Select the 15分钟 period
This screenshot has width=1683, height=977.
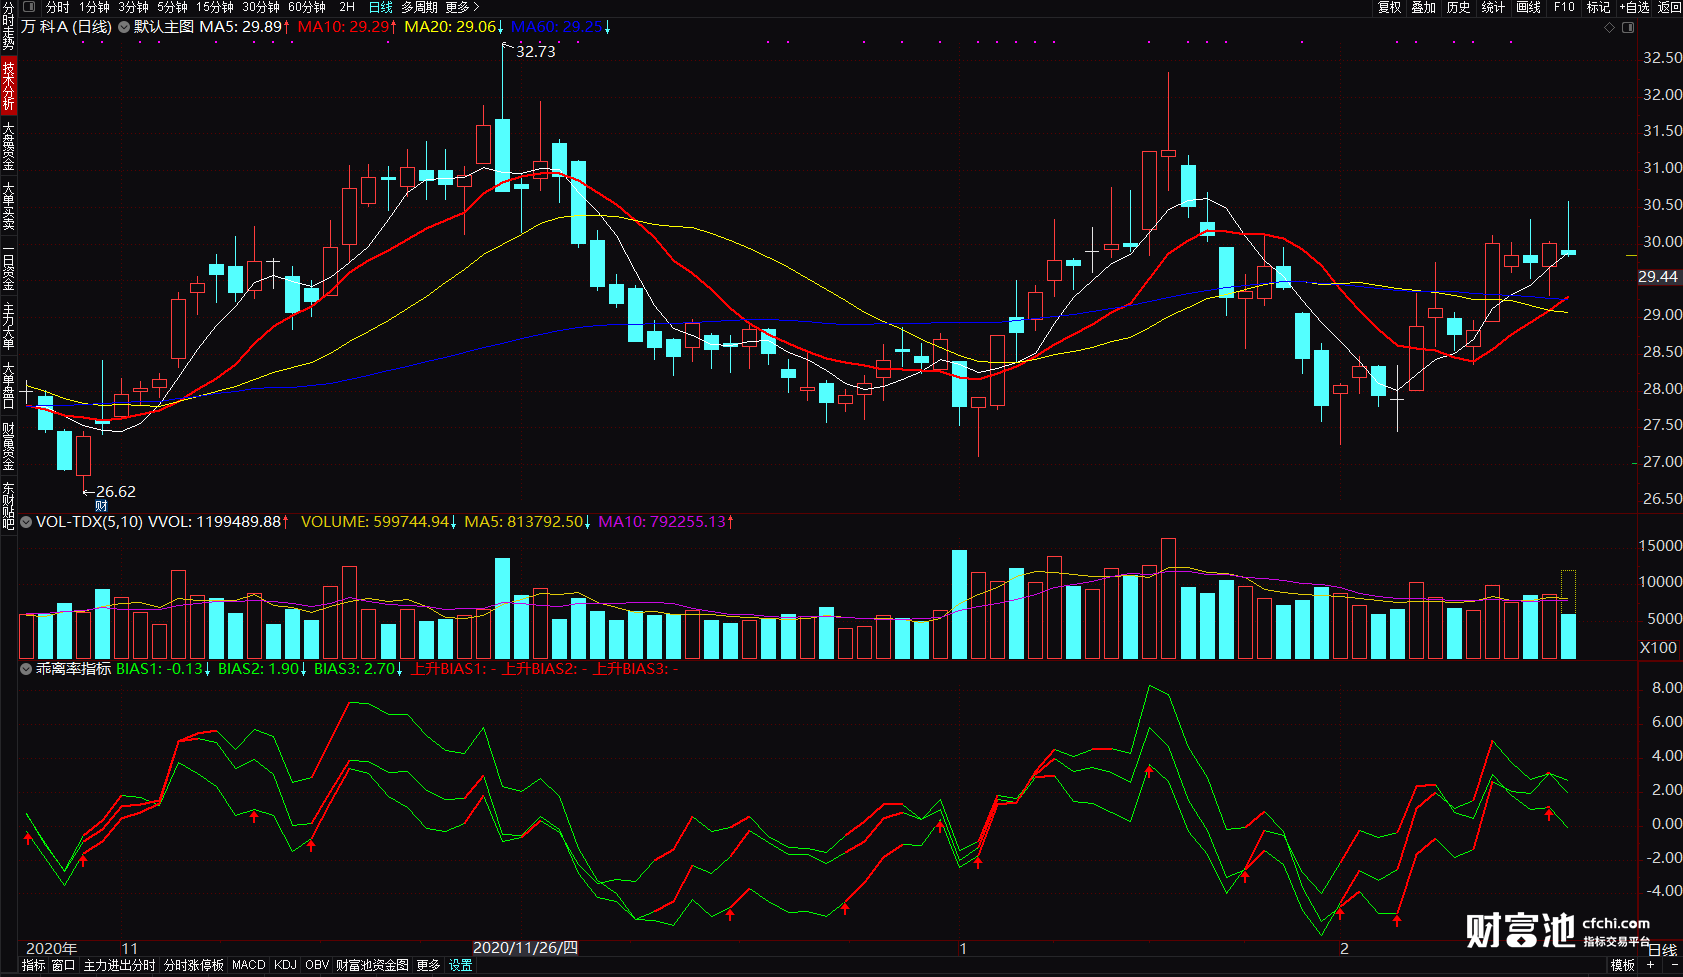(214, 7)
